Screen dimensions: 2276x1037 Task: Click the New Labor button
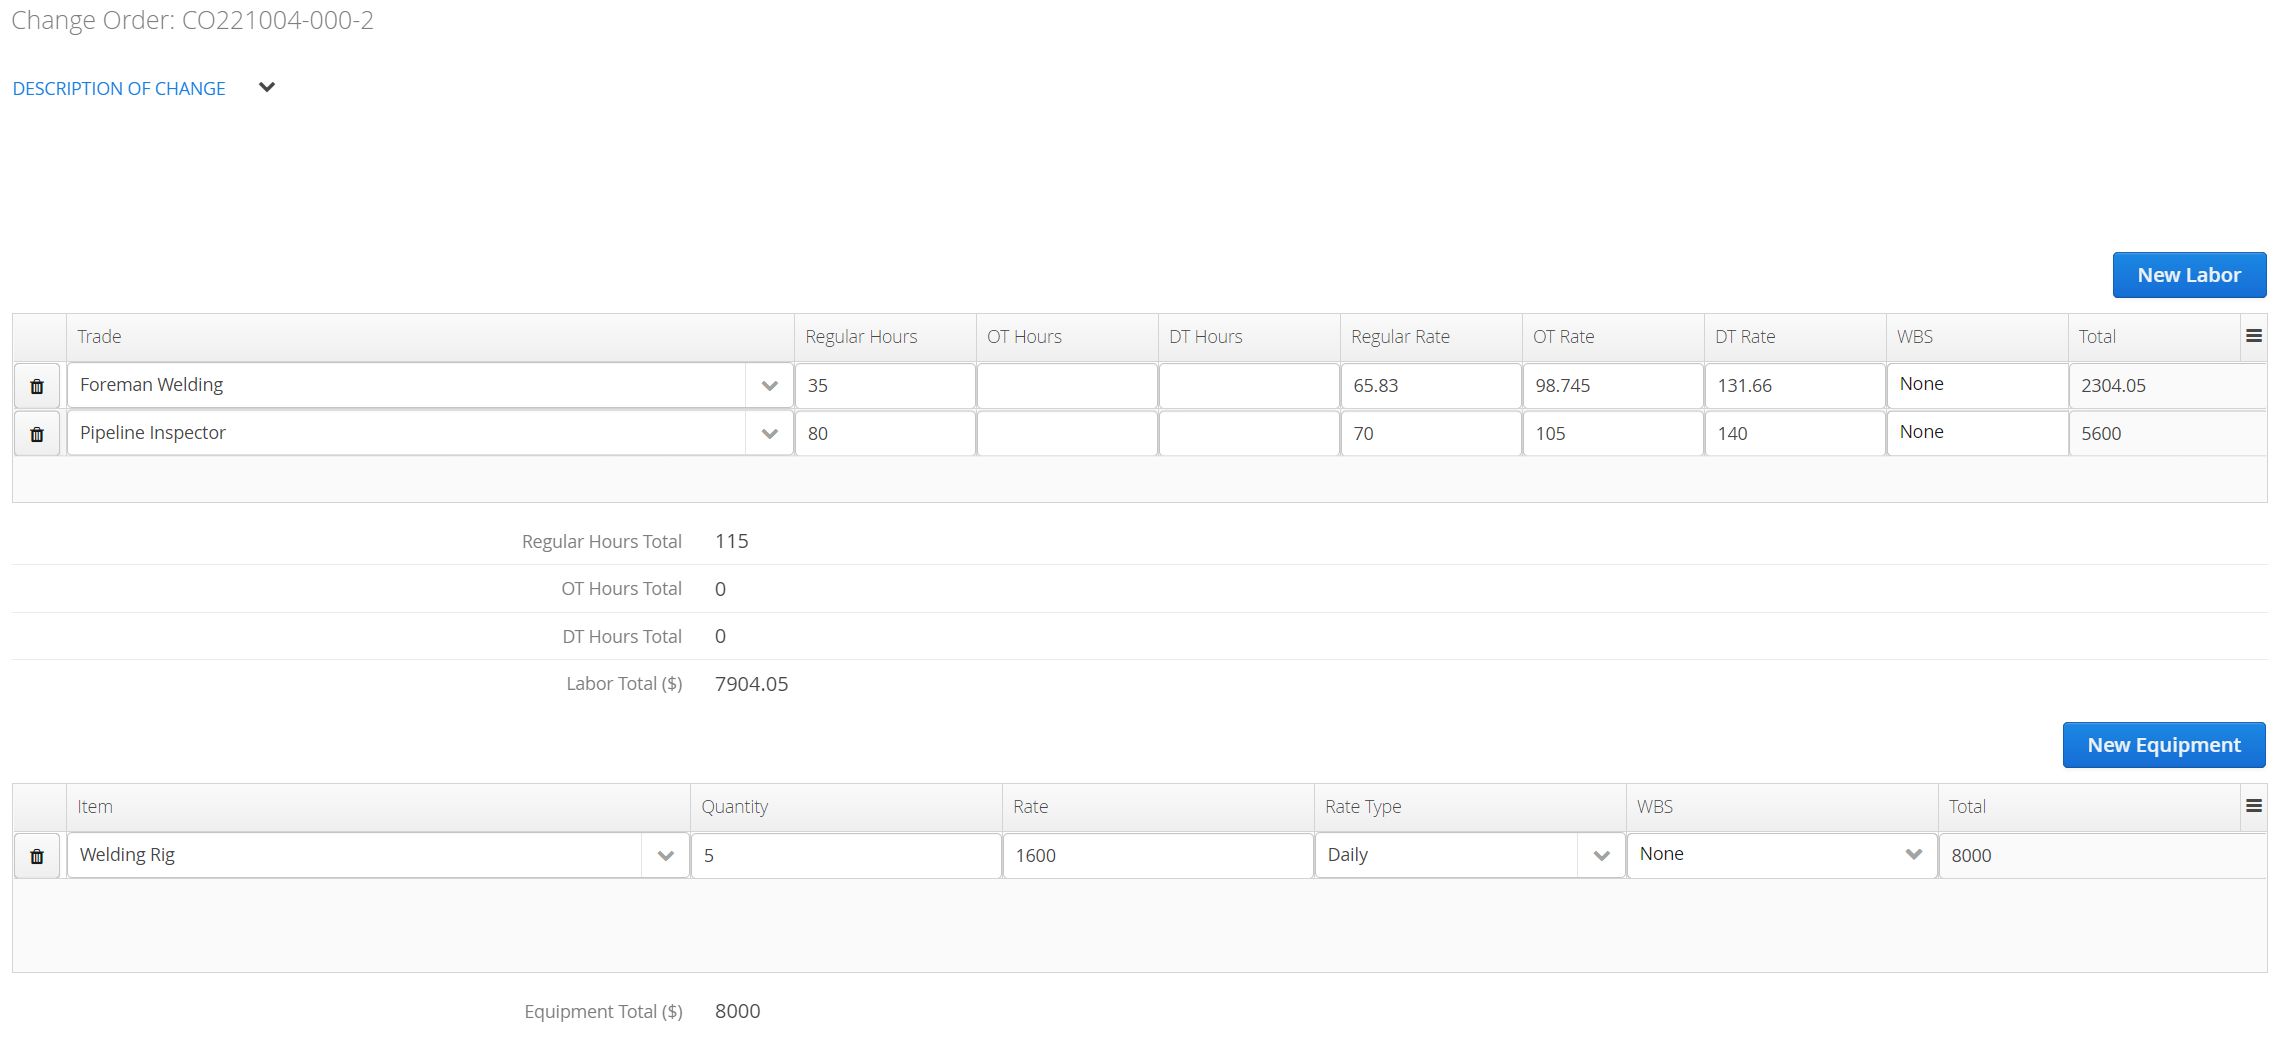pos(2189,275)
